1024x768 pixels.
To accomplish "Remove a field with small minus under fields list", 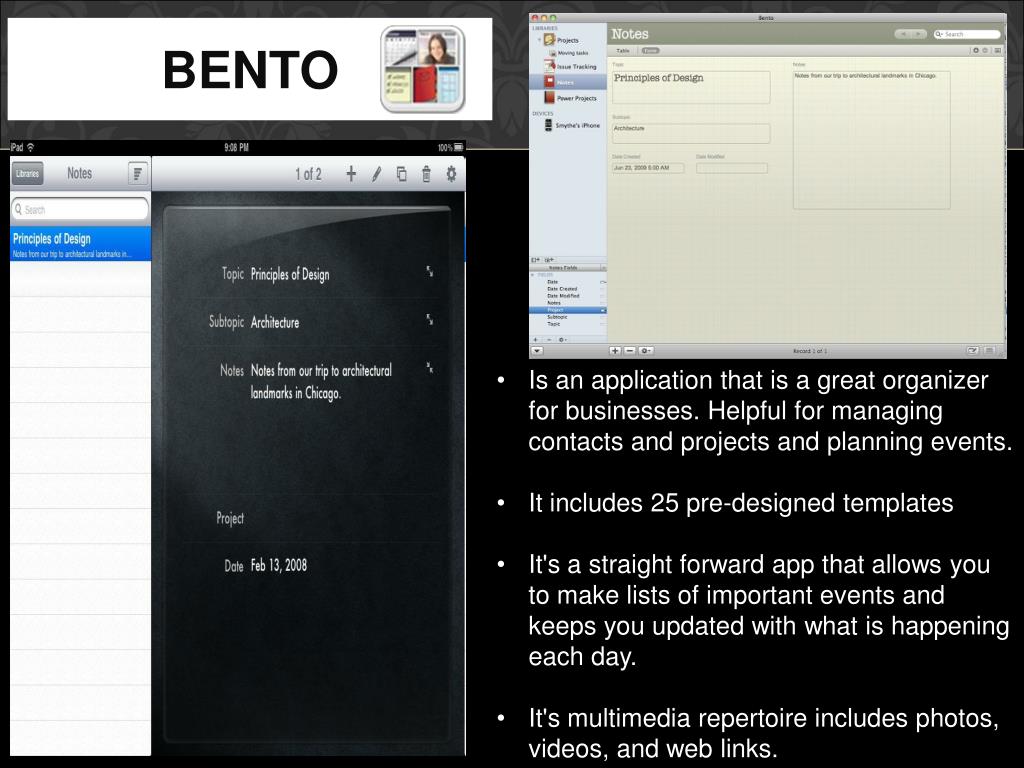I will coord(549,340).
